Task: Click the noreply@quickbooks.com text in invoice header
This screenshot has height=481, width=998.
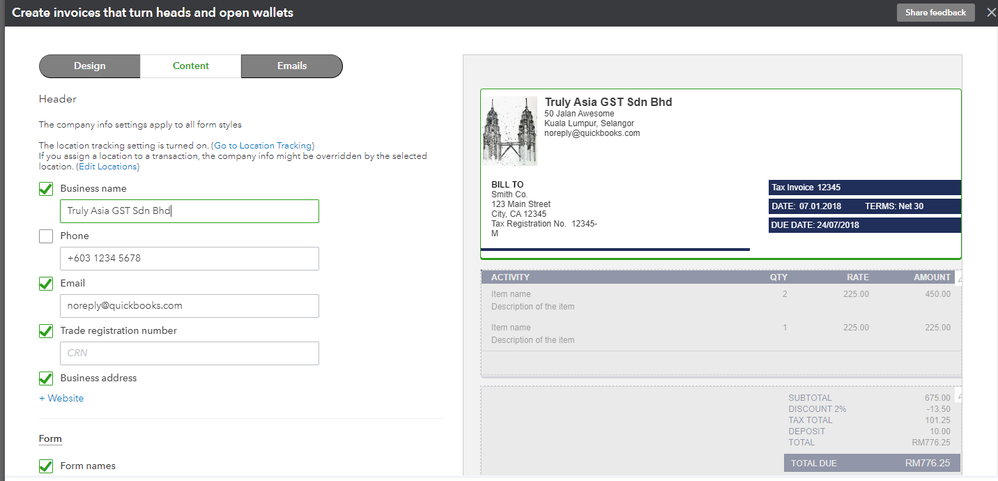Action: pos(592,133)
